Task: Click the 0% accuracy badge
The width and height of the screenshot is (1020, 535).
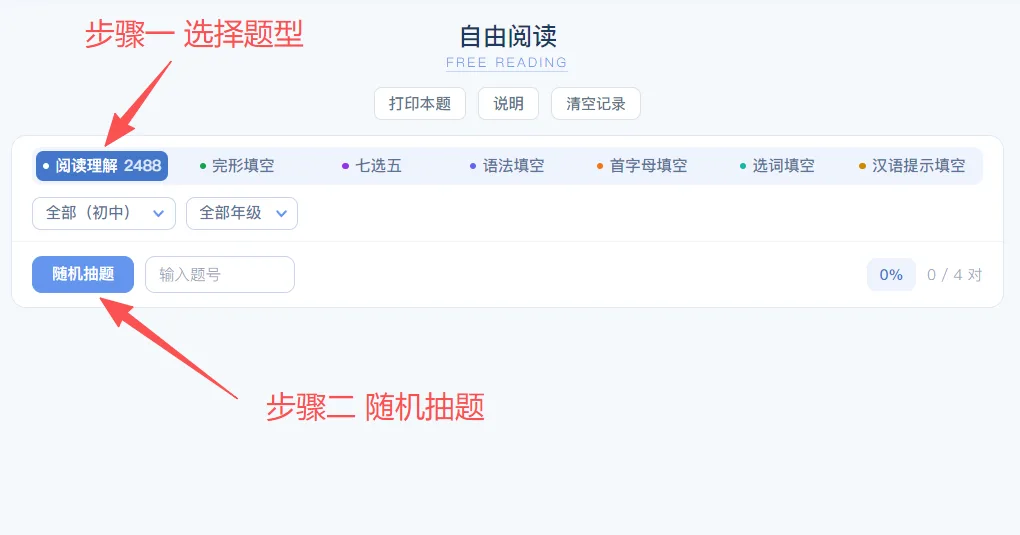Action: click(x=891, y=275)
